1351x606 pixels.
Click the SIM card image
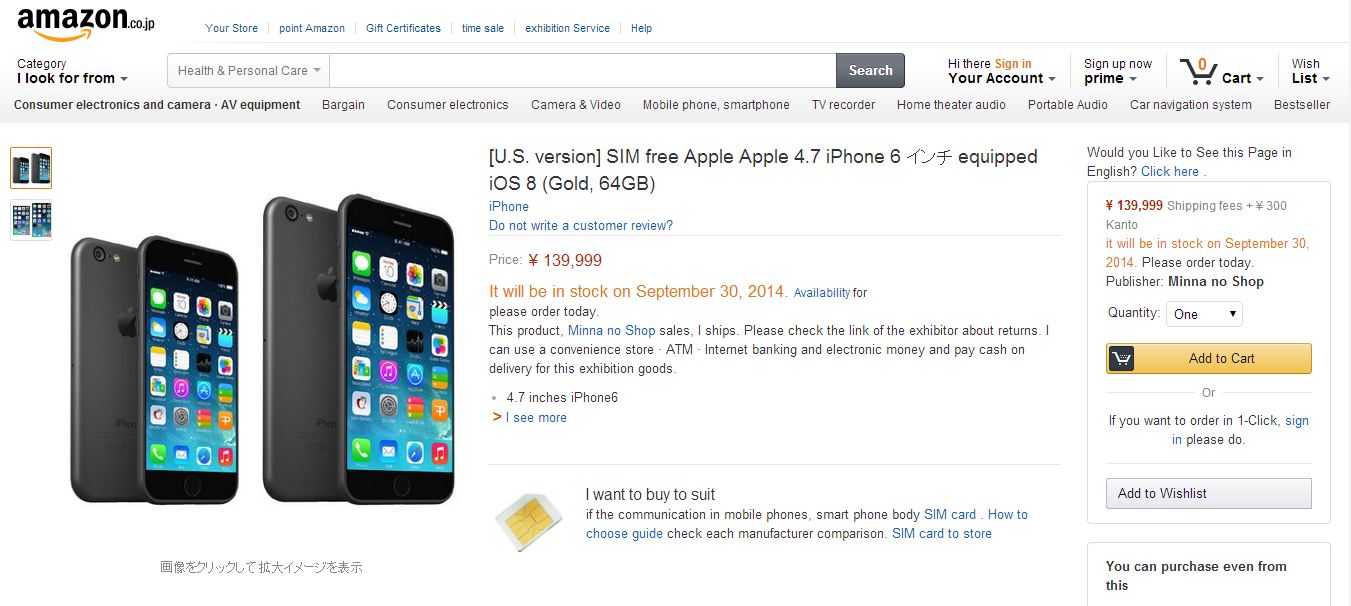click(x=528, y=519)
